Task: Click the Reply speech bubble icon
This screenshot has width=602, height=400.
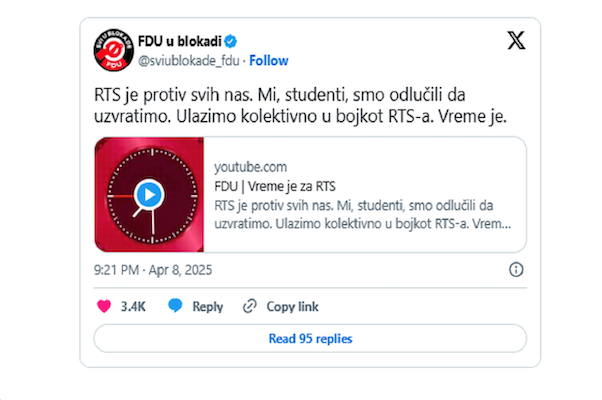Action: point(176,306)
